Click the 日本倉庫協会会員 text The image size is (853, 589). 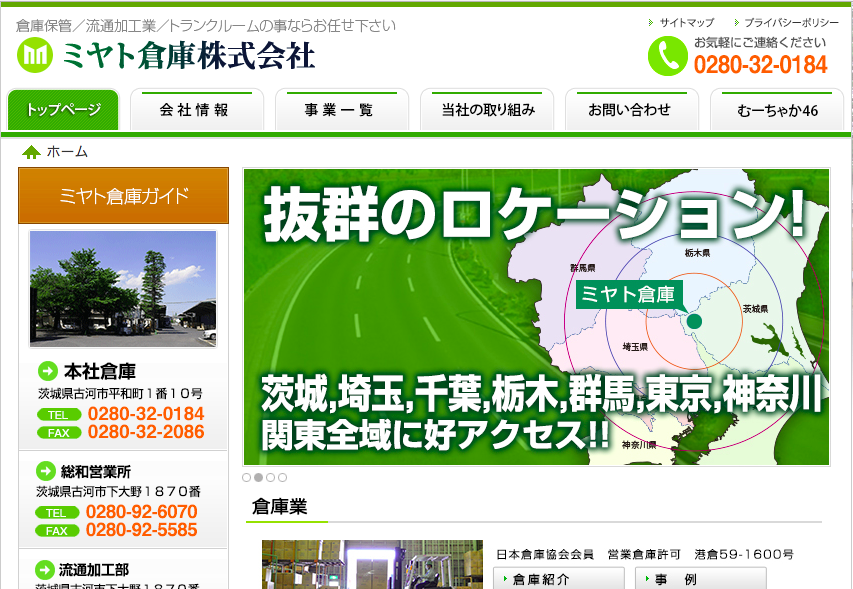pyautogui.click(x=545, y=554)
